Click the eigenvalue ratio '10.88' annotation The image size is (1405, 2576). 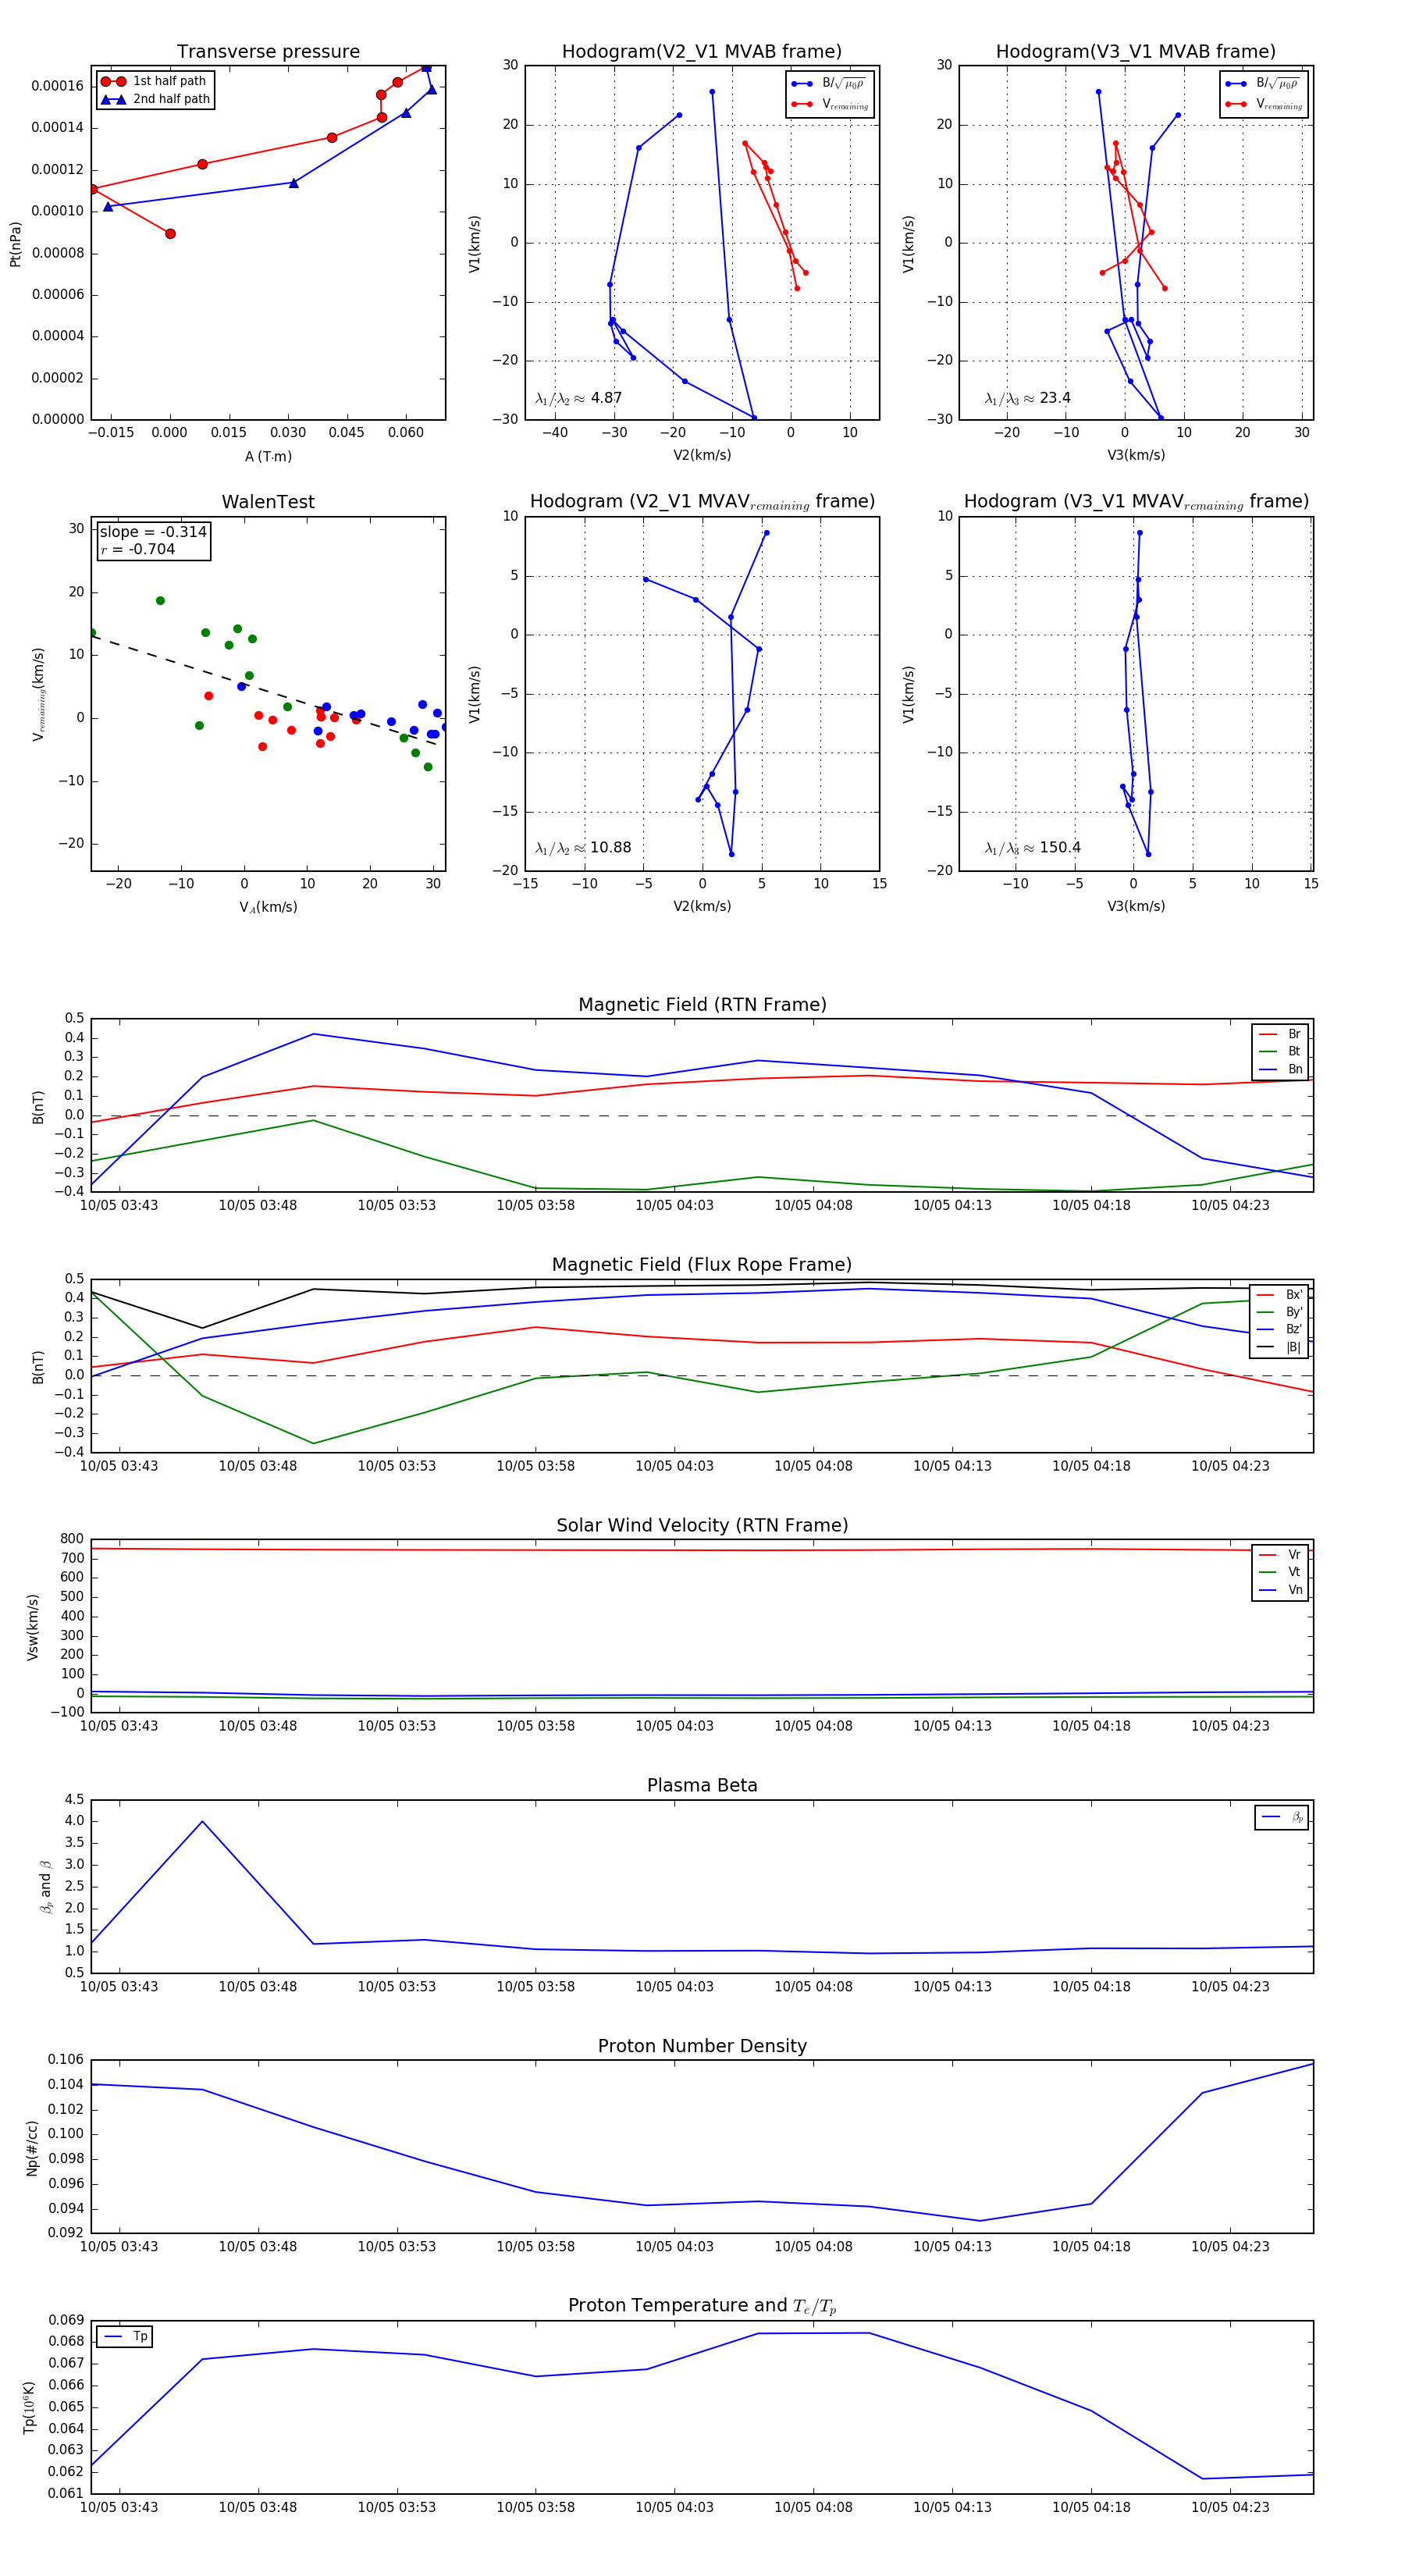(x=583, y=848)
